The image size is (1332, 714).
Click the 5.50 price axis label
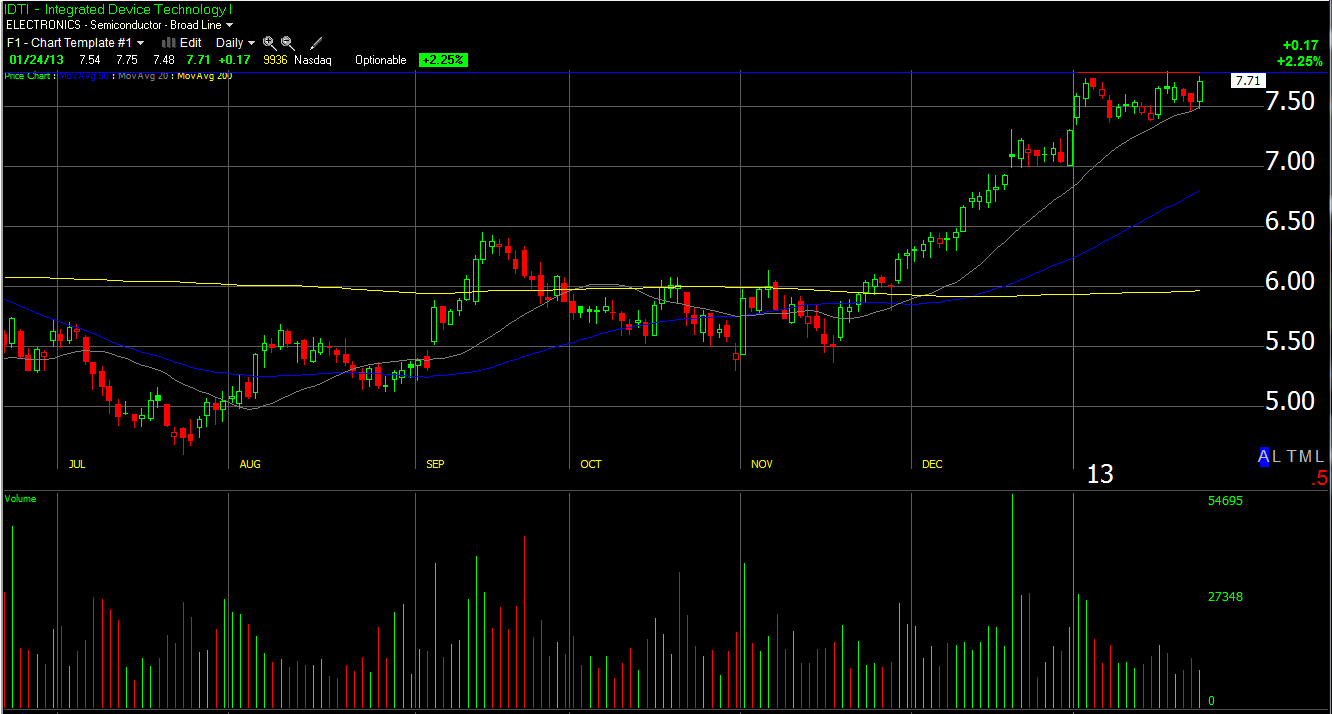pyautogui.click(x=1288, y=342)
